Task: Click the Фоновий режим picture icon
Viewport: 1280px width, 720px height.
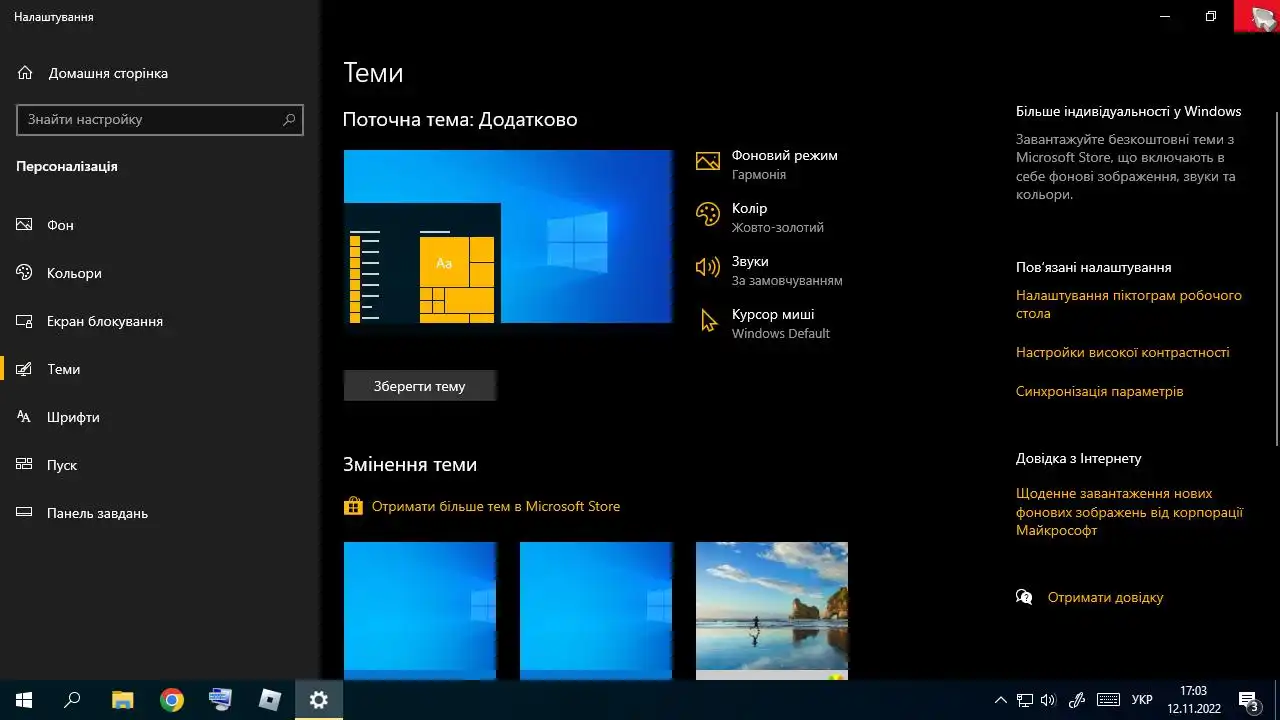Action: [708, 162]
